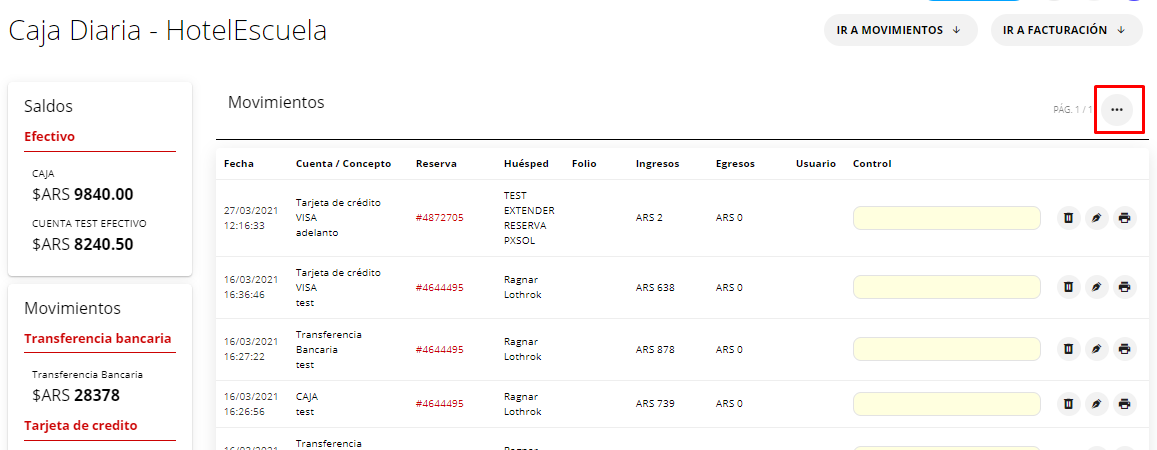The height and width of the screenshot is (450, 1157).
Task: Print the ARS 739 CAJA movement
Action: click(x=1124, y=404)
